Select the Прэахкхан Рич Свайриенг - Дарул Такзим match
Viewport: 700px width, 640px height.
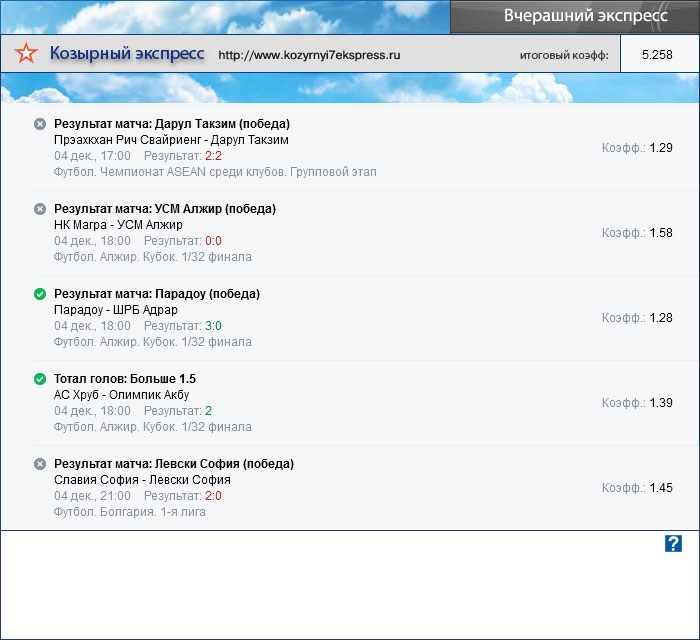171,140
